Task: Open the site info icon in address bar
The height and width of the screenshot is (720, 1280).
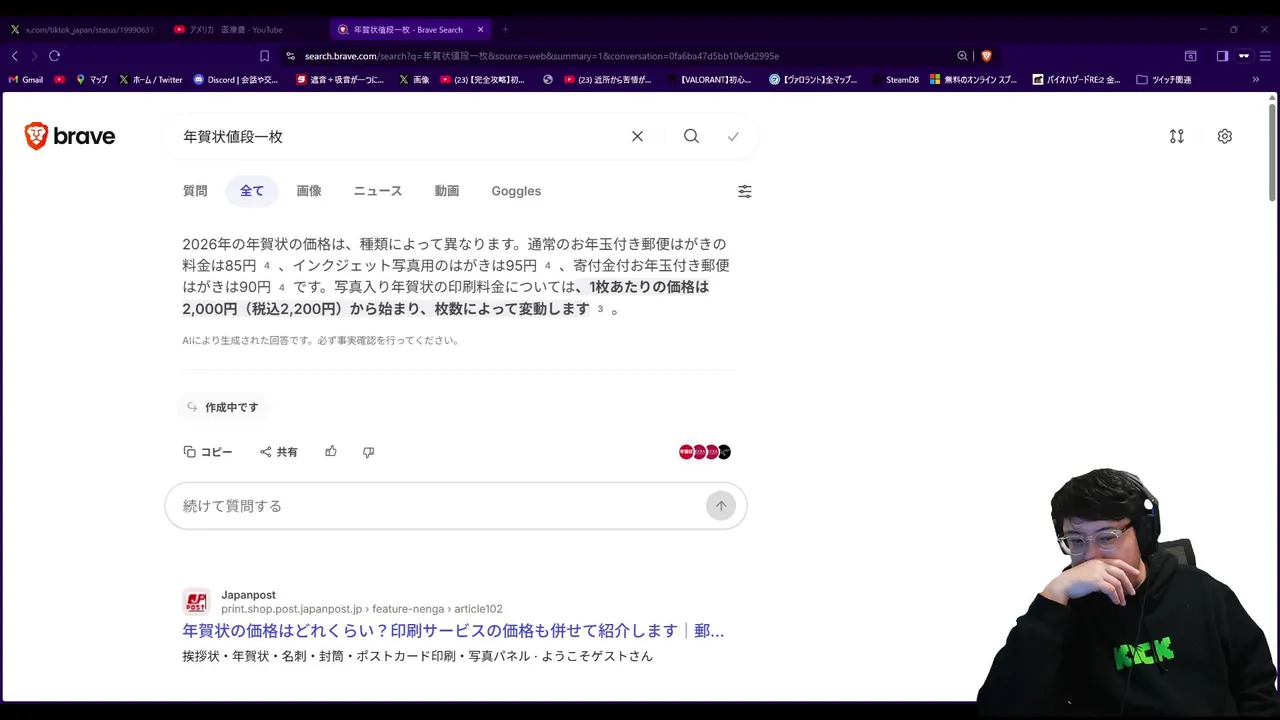Action: click(x=290, y=56)
